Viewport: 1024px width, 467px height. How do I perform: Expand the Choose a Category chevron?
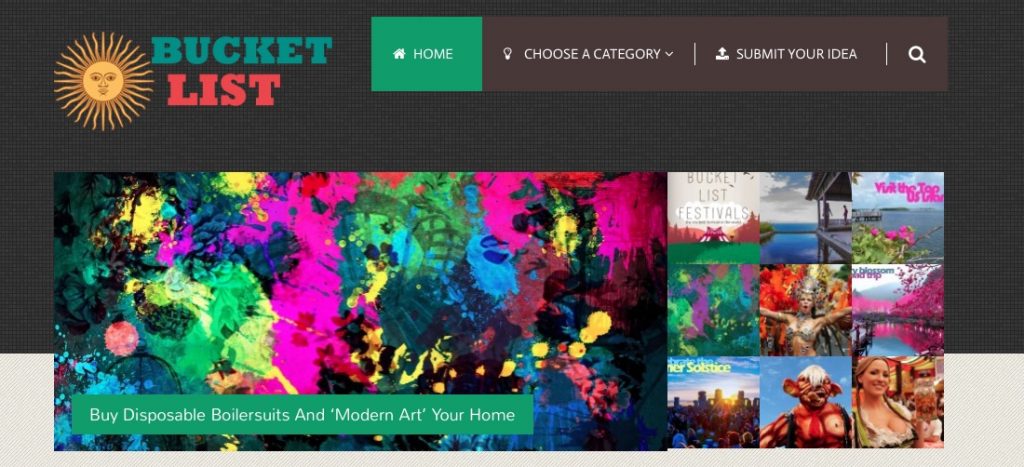coord(669,54)
